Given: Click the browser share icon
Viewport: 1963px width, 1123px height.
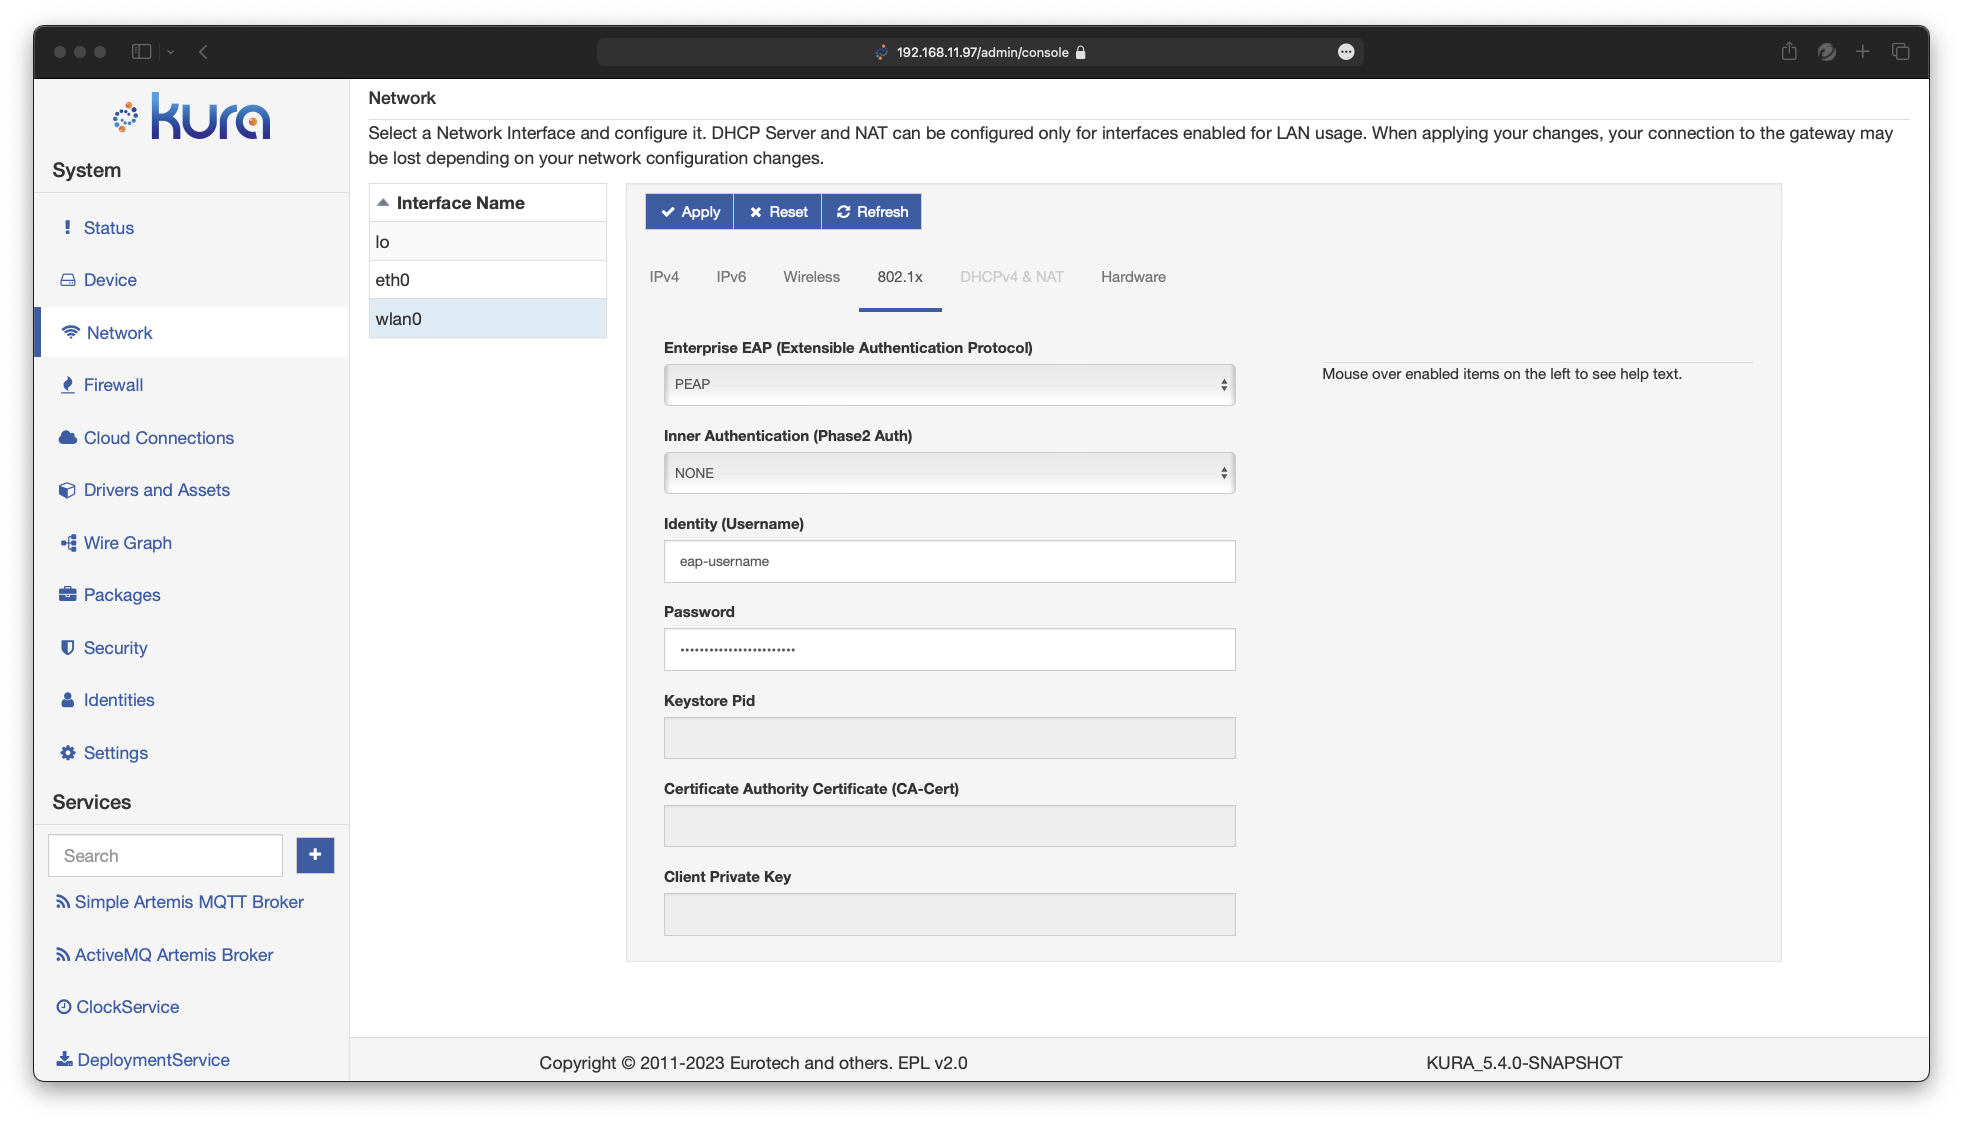Looking at the screenshot, I should coord(1789,52).
